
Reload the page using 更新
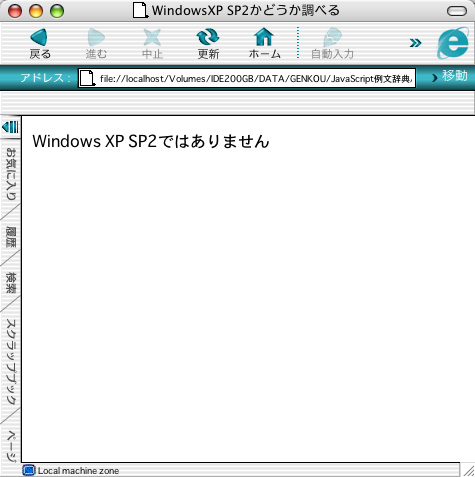click(x=208, y=43)
